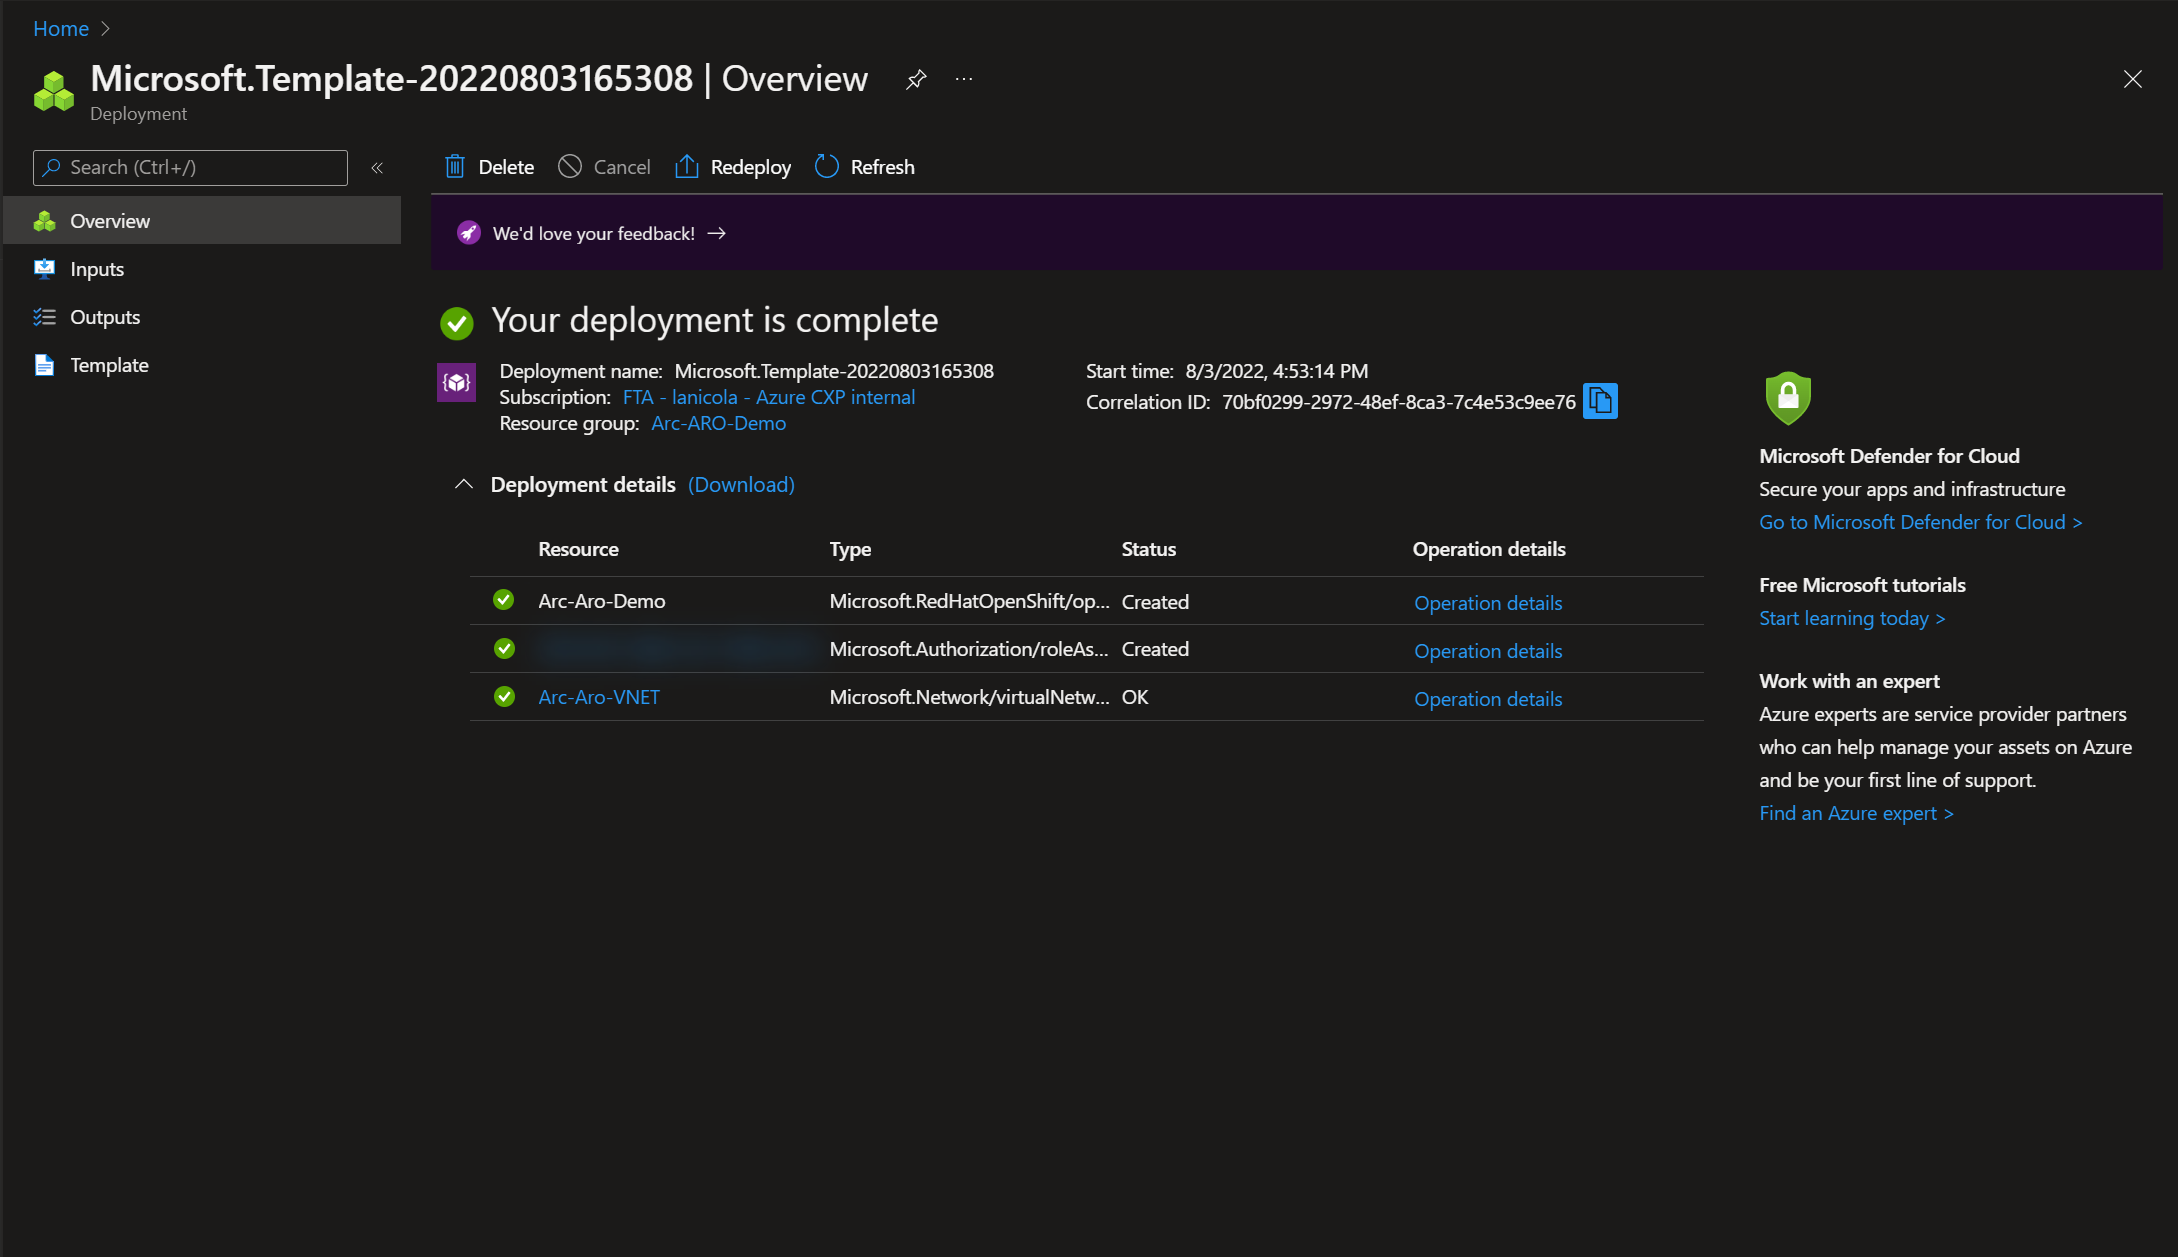Open Operation details for roleAssignments row

pyautogui.click(x=1488, y=651)
